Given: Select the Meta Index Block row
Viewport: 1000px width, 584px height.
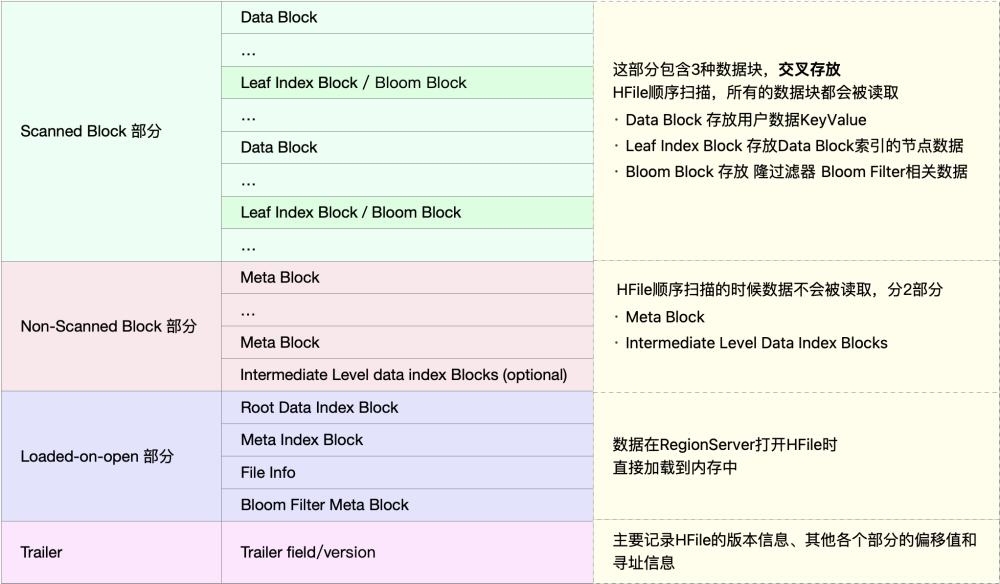Looking at the screenshot, I should pos(302,440).
